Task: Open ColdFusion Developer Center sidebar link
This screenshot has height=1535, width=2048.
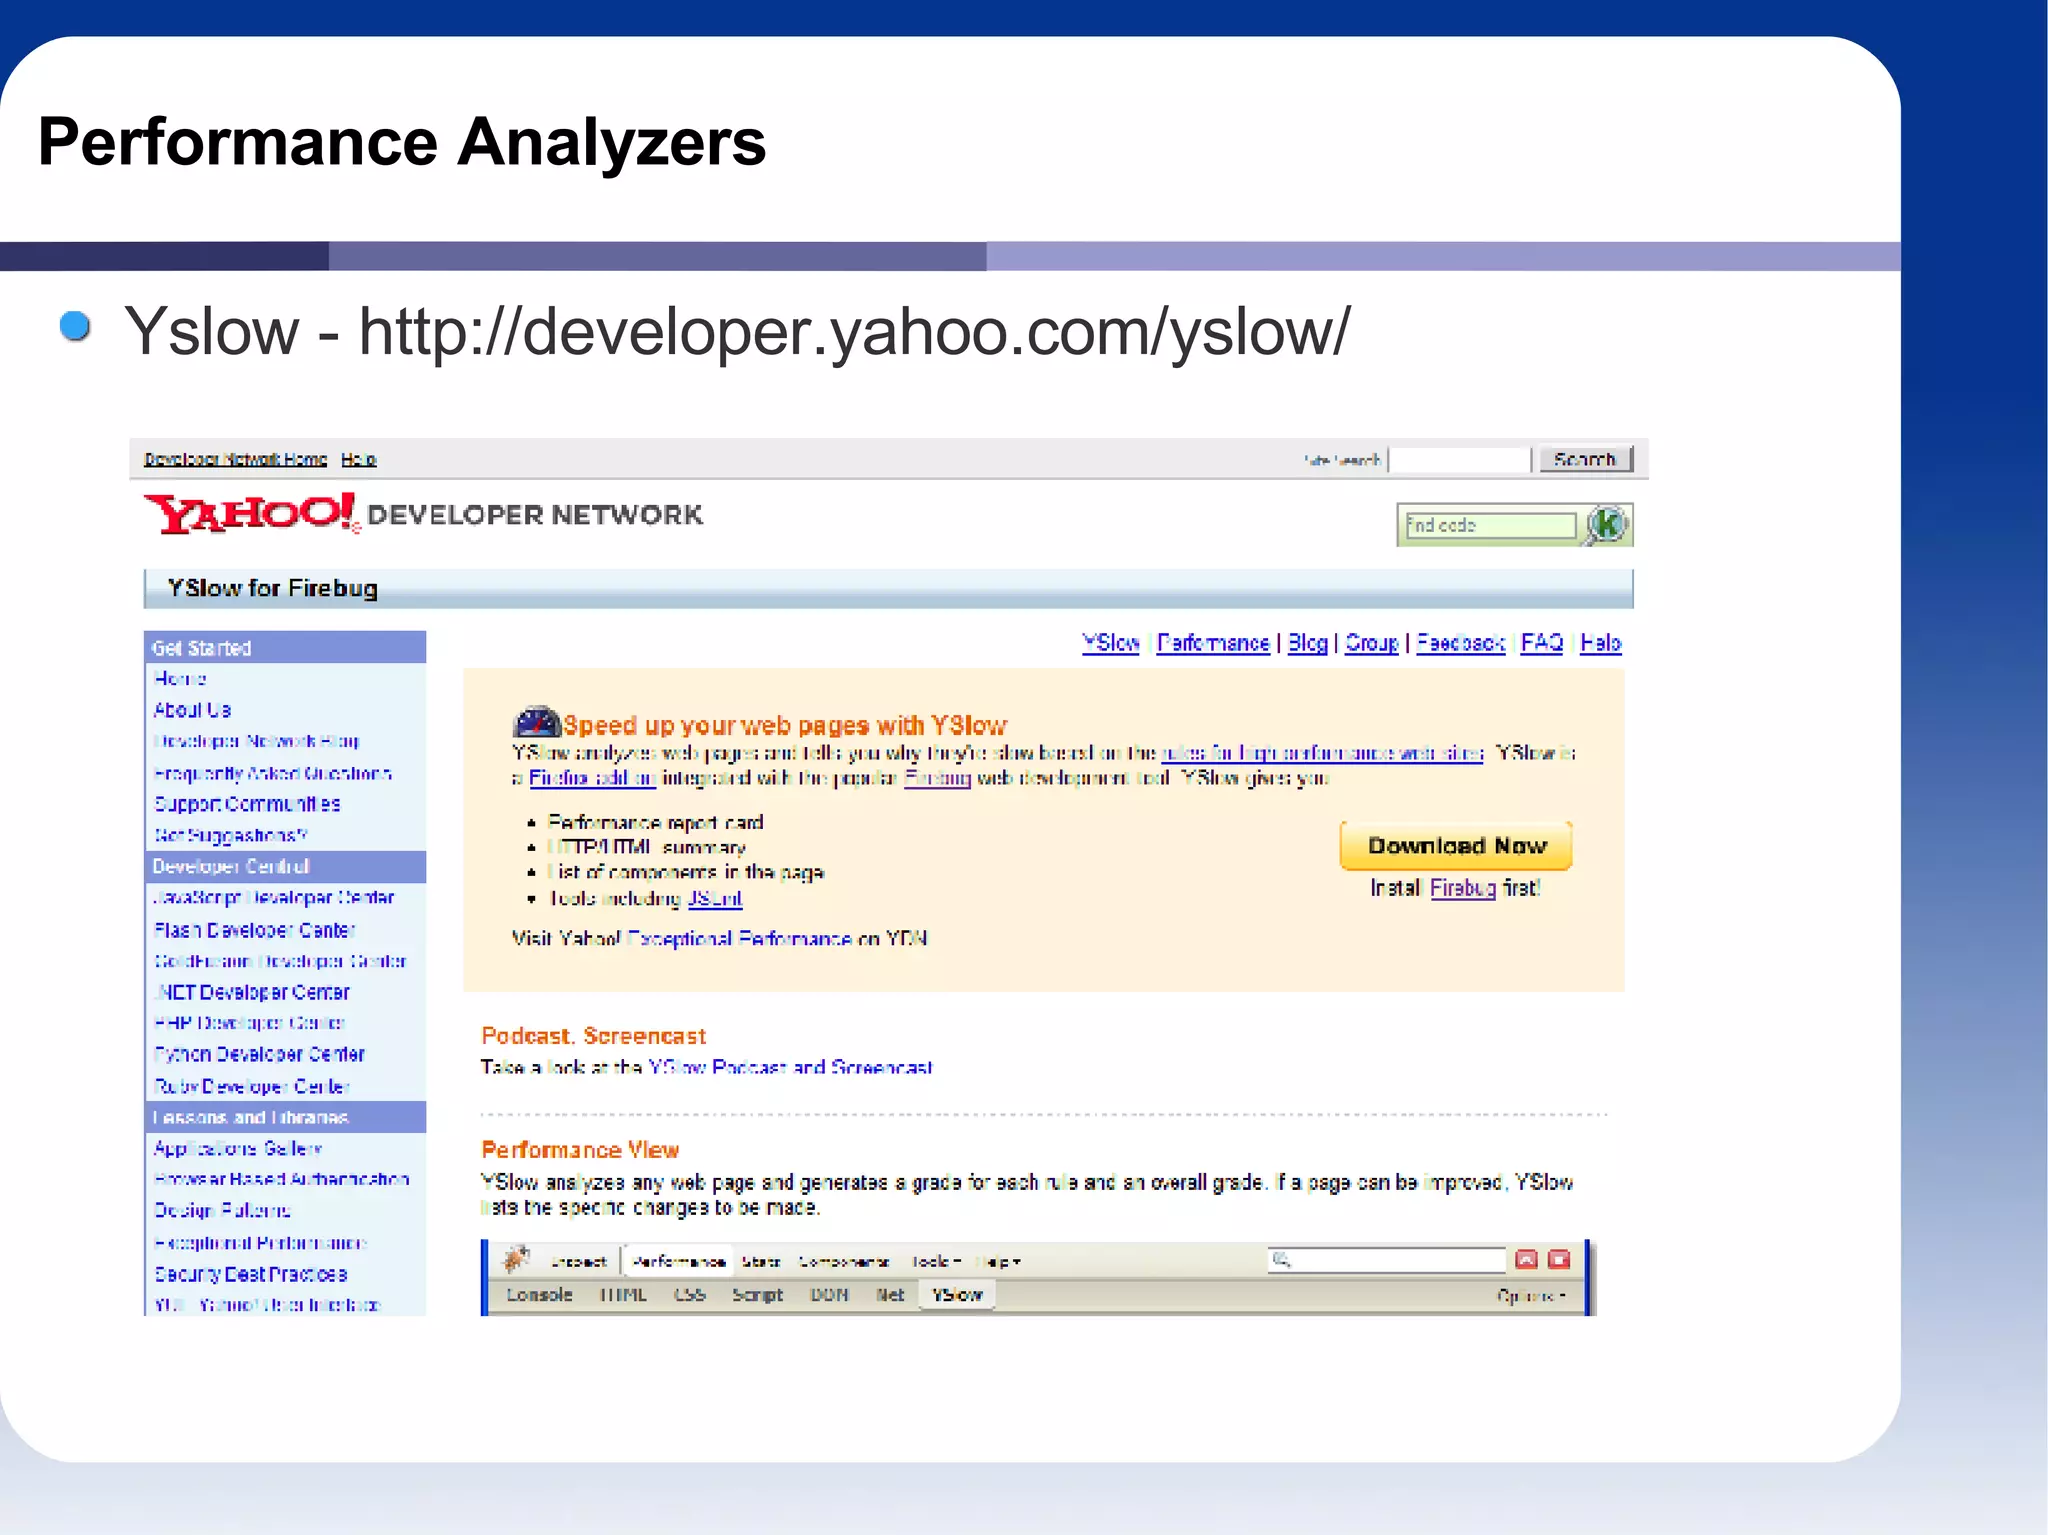Action: point(280,961)
